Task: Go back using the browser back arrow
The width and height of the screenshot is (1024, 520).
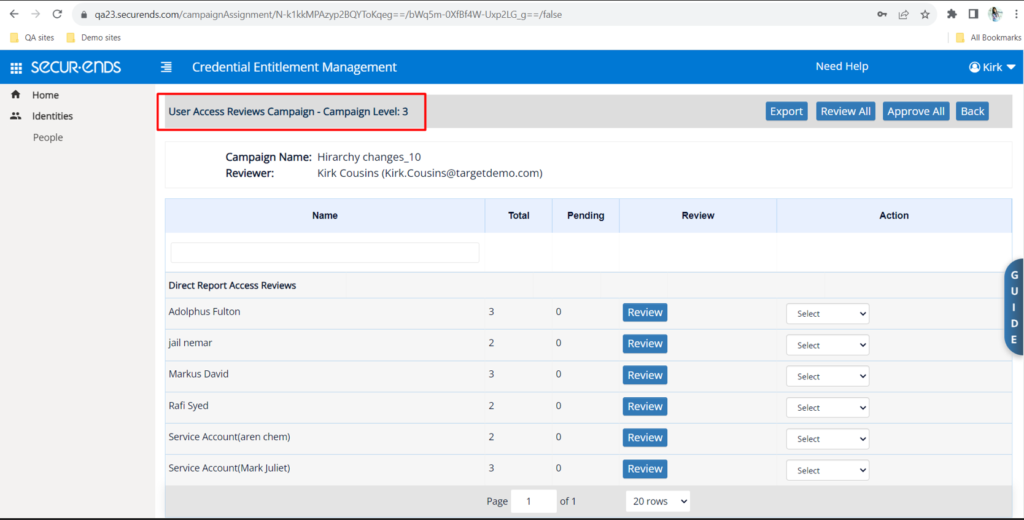Action: (14, 14)
